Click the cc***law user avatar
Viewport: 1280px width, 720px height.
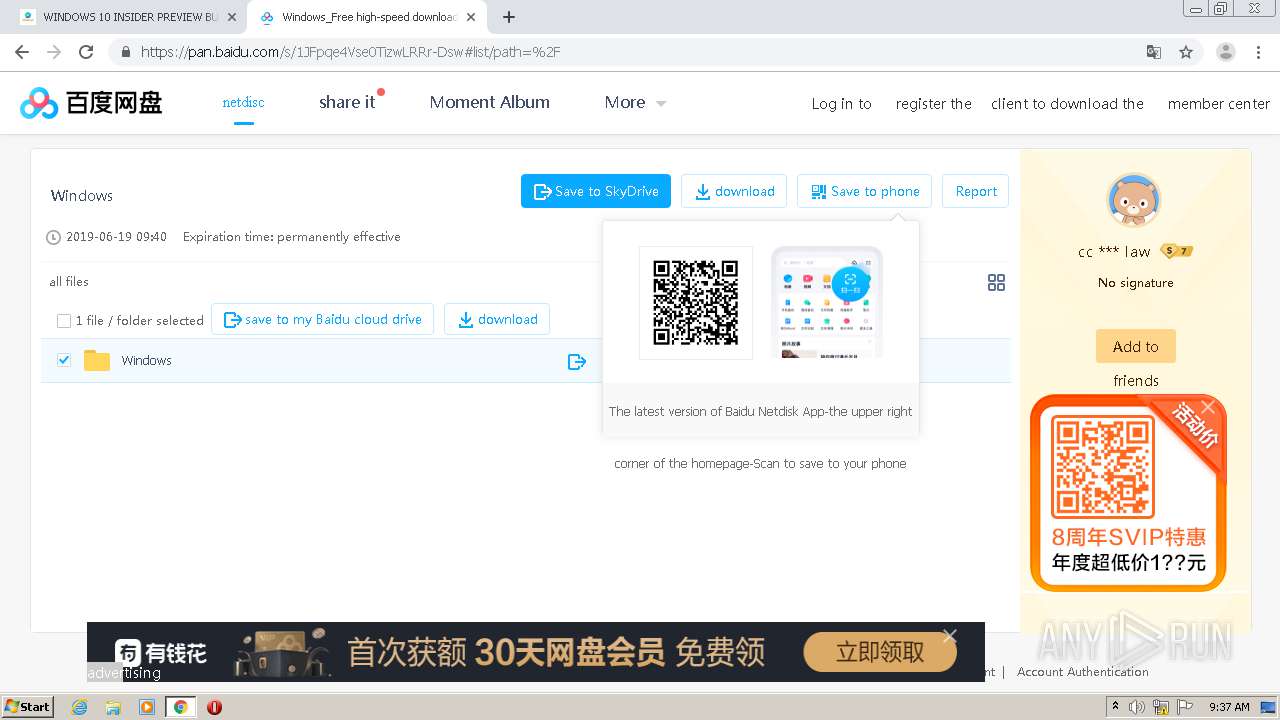[x=1134, y=200]
